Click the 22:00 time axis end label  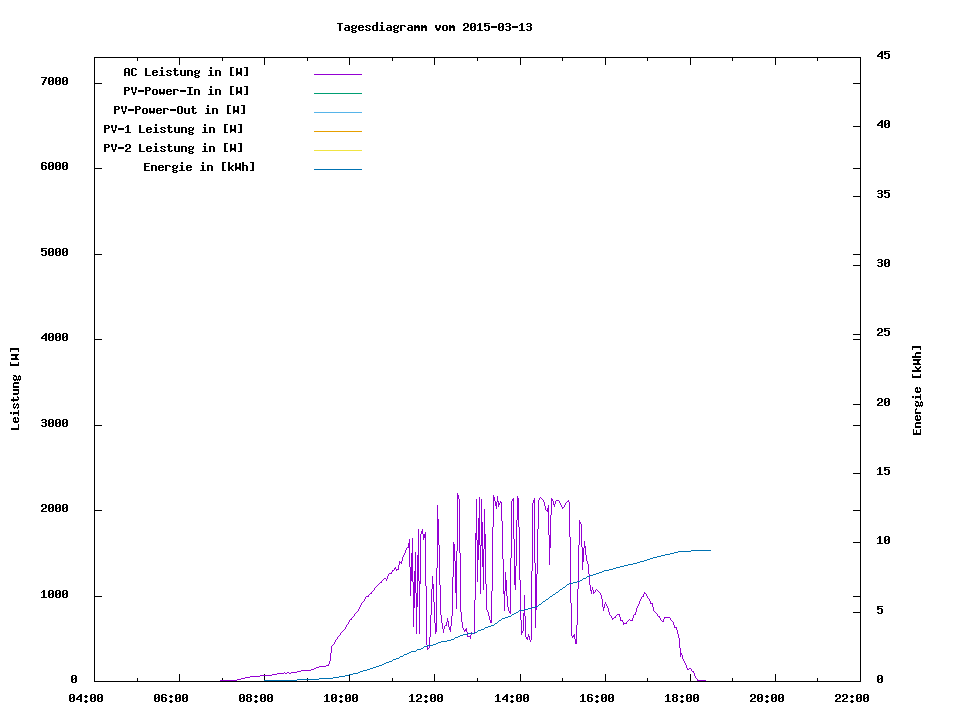852,699
